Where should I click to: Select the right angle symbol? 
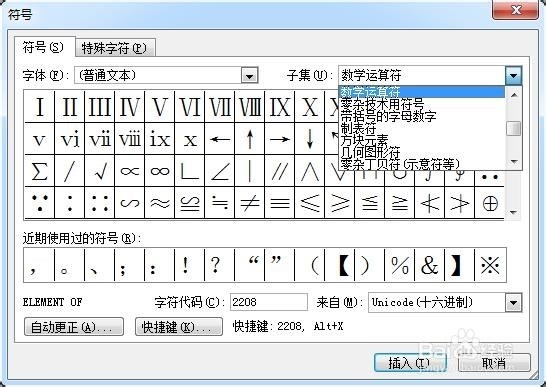[189, 171]
